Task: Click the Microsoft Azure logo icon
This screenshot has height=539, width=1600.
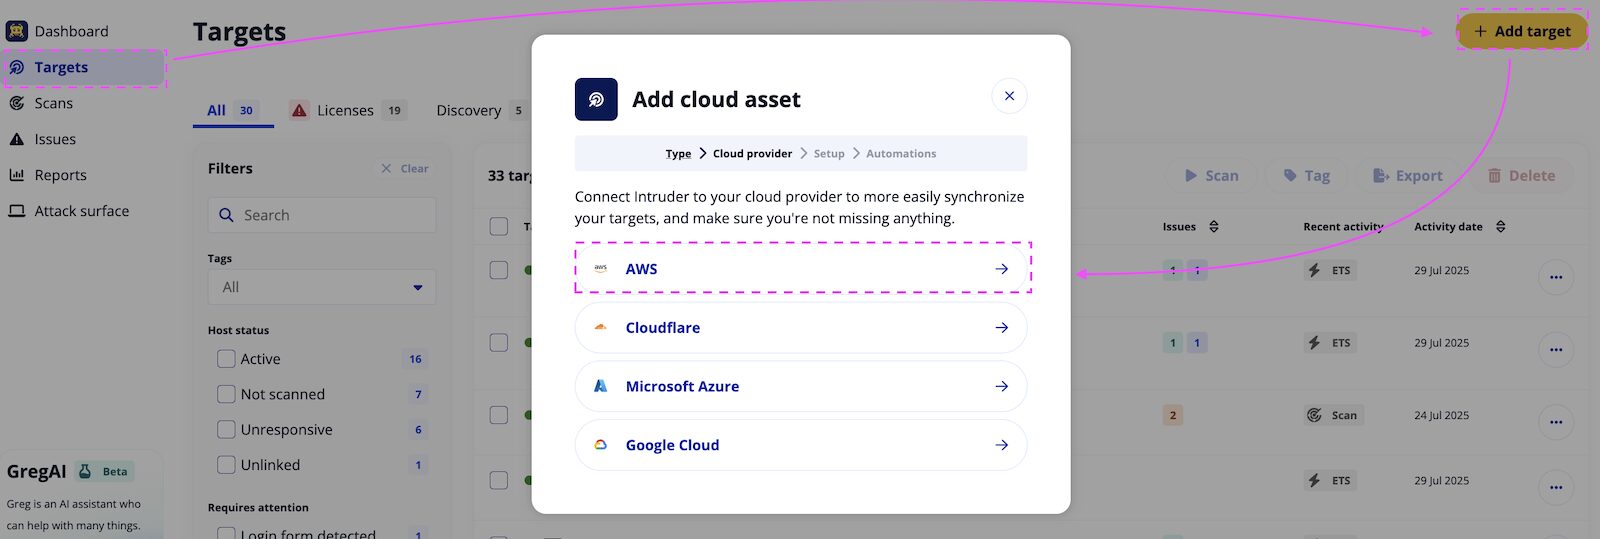Action: (601, 386)
